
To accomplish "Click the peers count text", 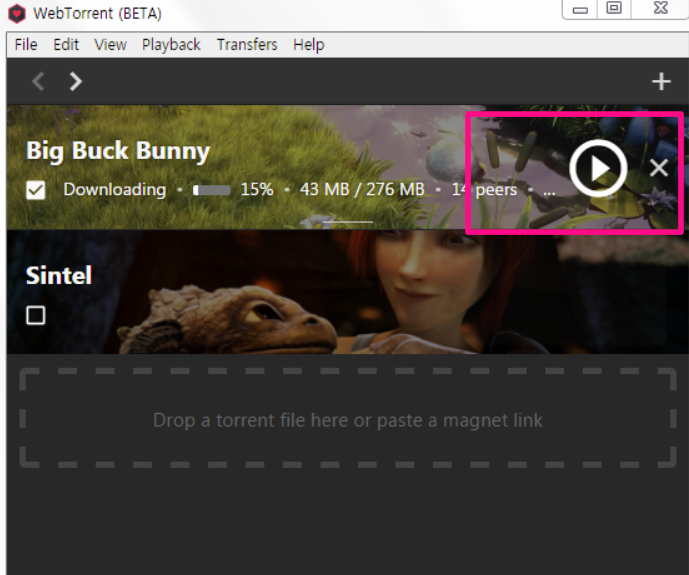I will (484, 189).
